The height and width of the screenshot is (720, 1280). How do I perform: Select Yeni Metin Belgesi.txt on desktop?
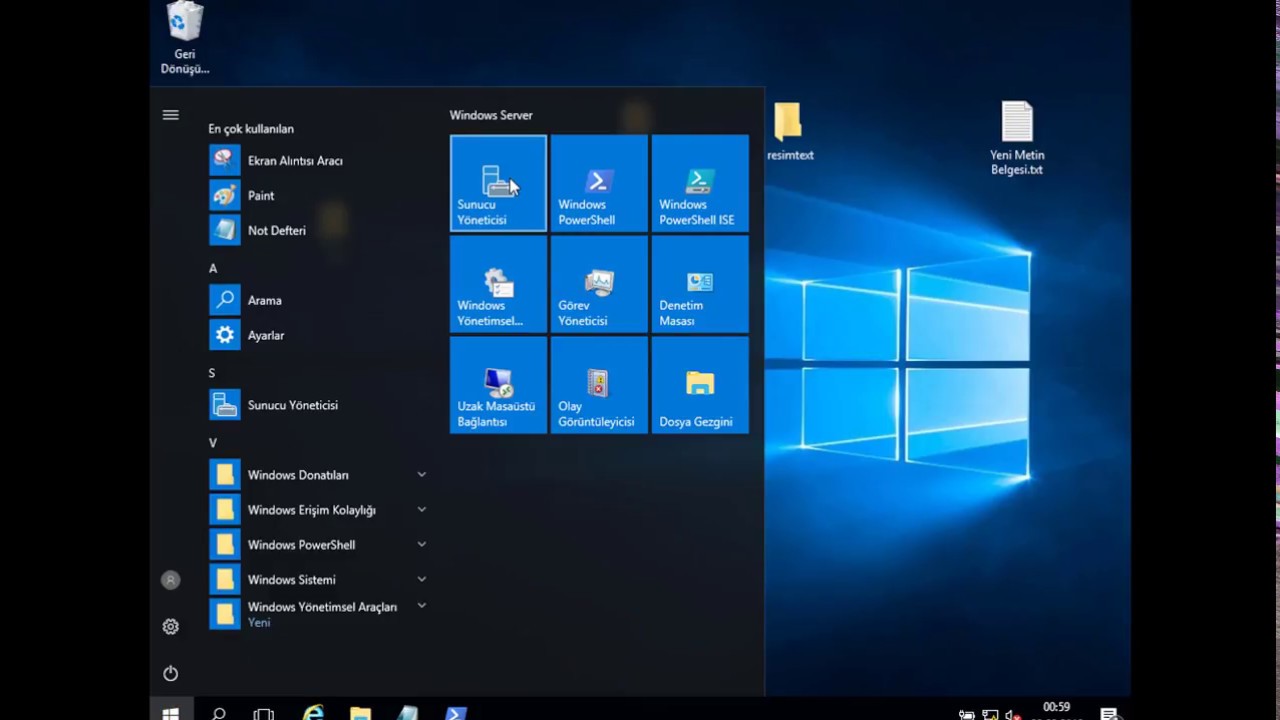pos(1017,138)
